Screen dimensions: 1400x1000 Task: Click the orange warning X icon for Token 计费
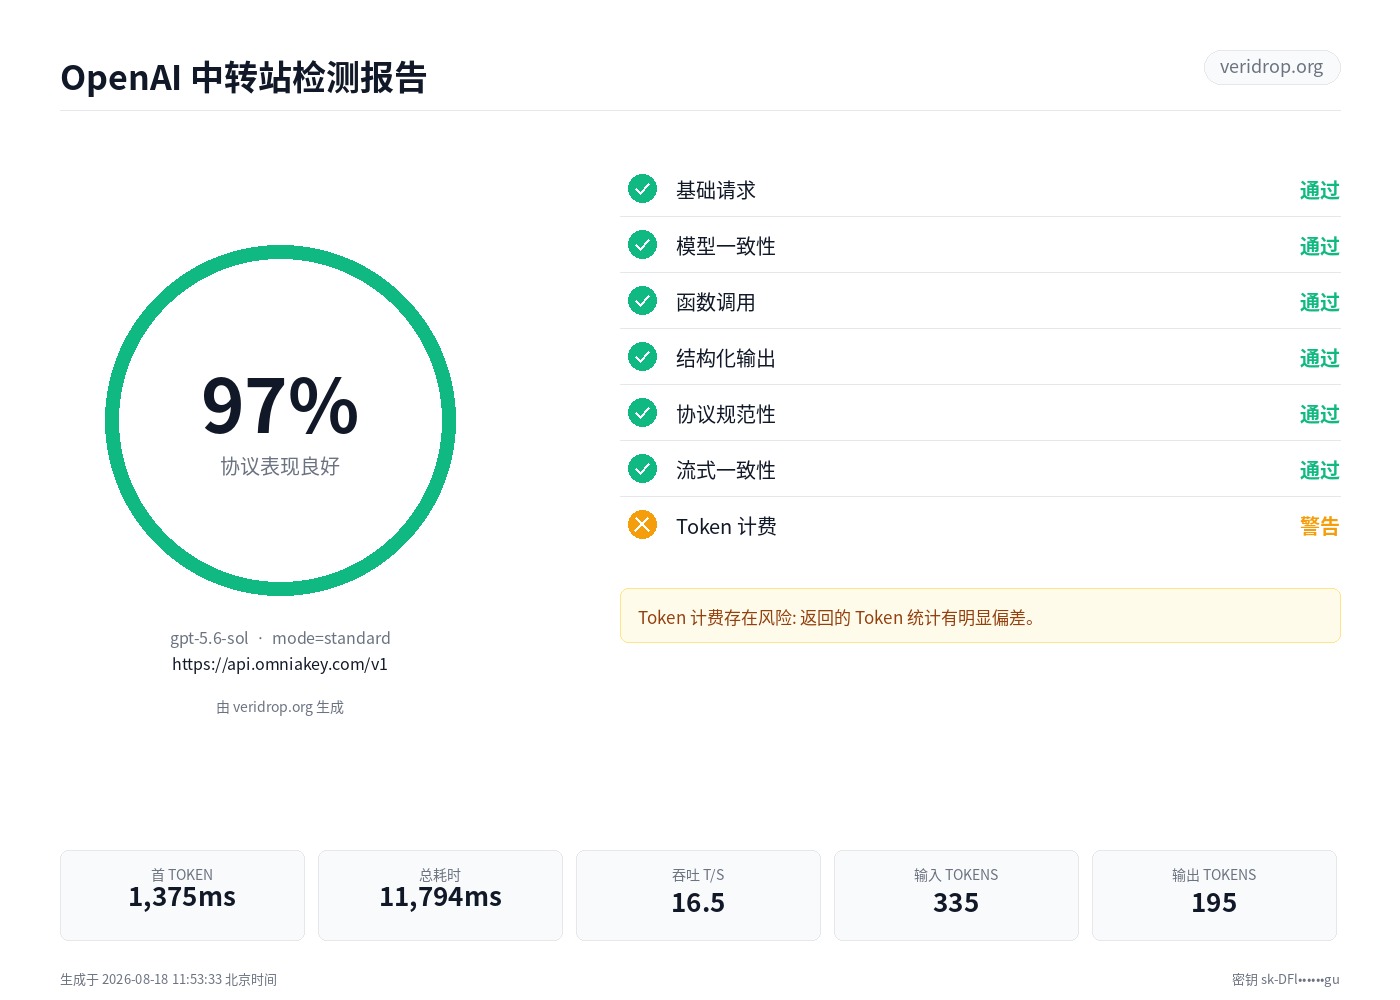point(642,525)
